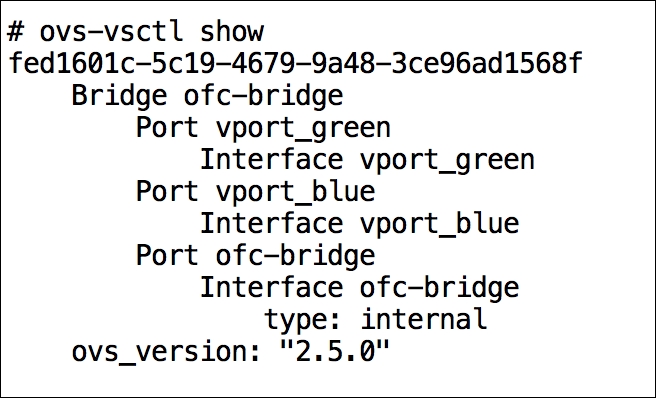This screenshot has width=656, height=398.
Task: Click the 'type: internal' line
Action: 376,320
